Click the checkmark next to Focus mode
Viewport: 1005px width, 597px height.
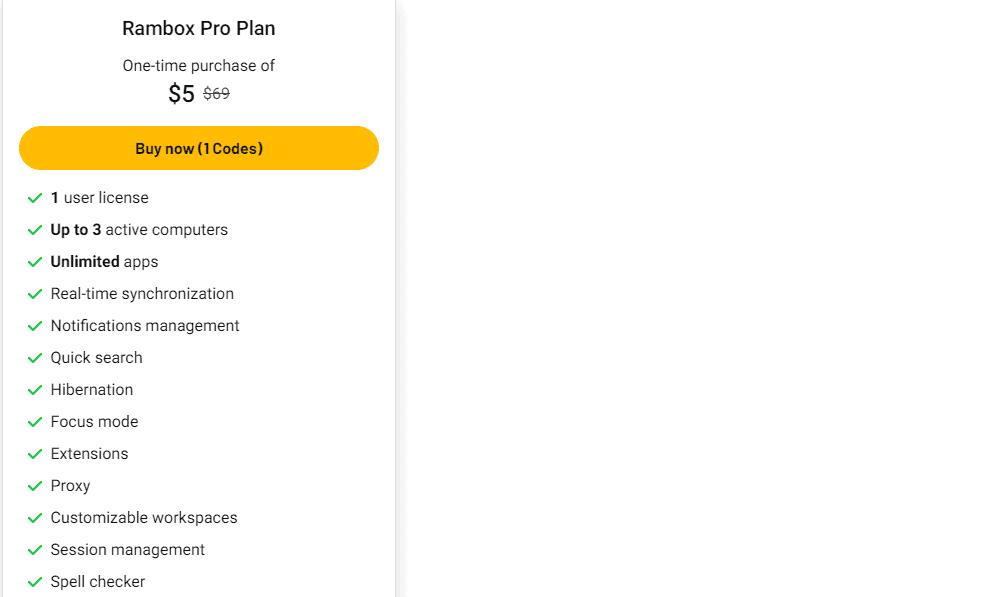tap(35, 422)
